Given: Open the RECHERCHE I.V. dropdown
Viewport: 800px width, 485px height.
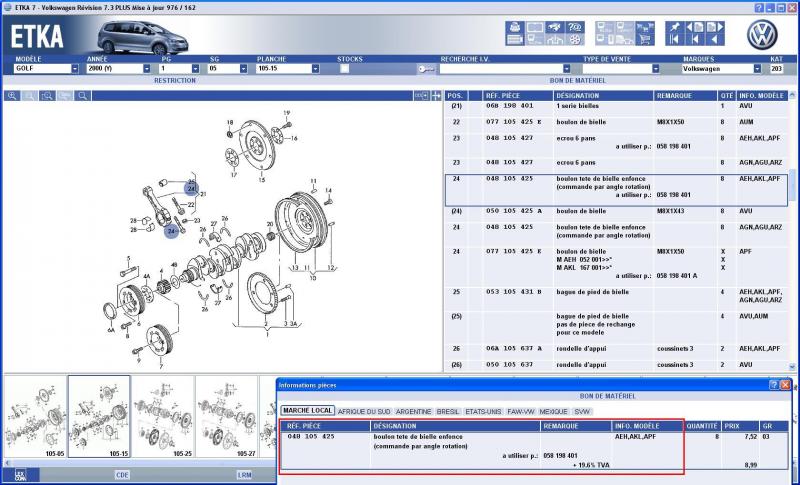Looking at the screenshot, I should pos(566,68).
